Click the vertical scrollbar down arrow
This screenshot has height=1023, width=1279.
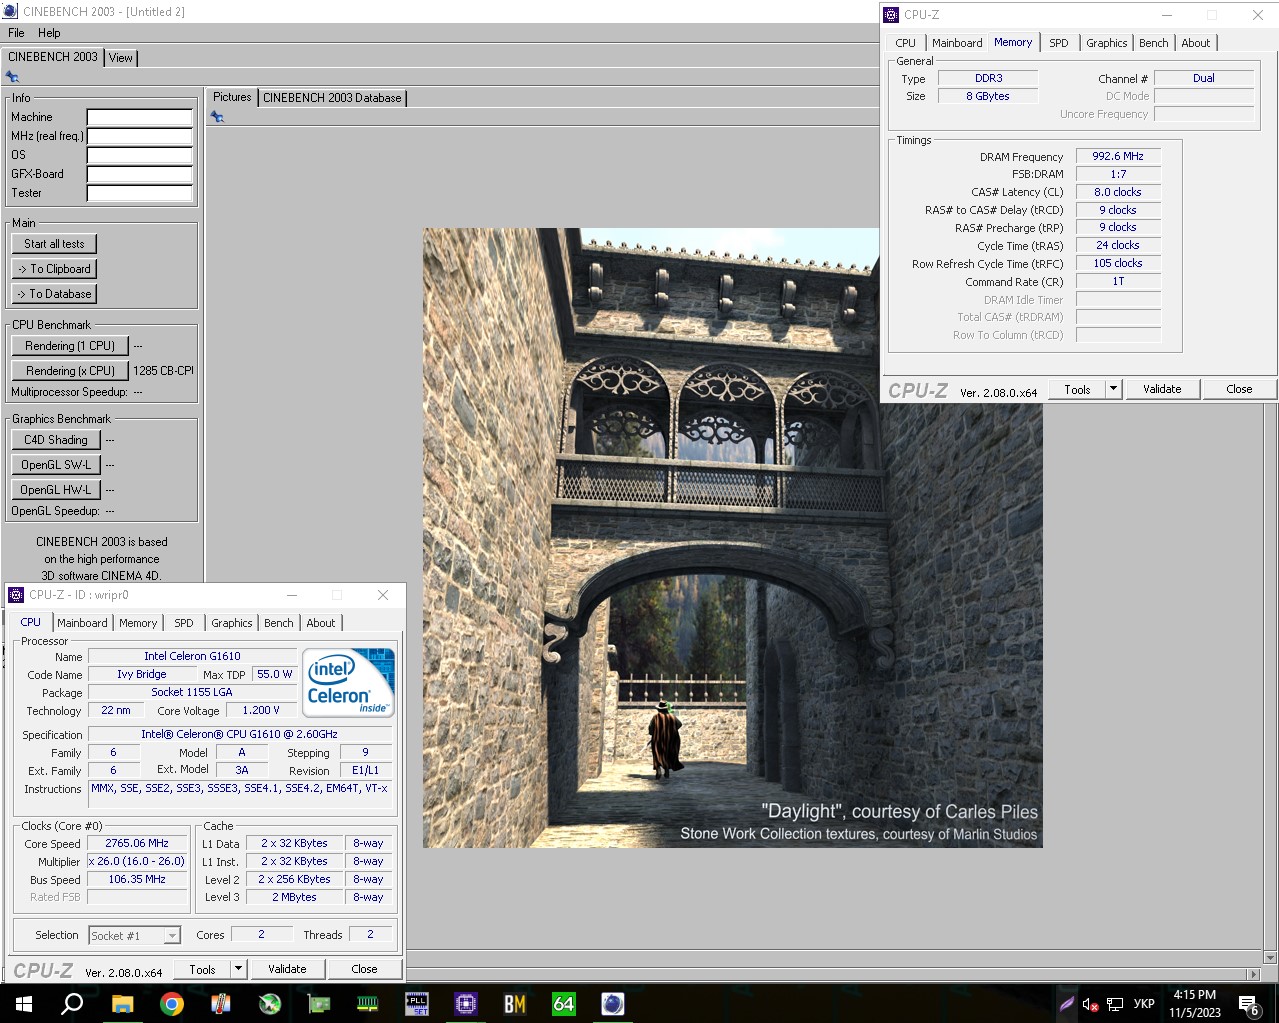tap(1271, 957)
